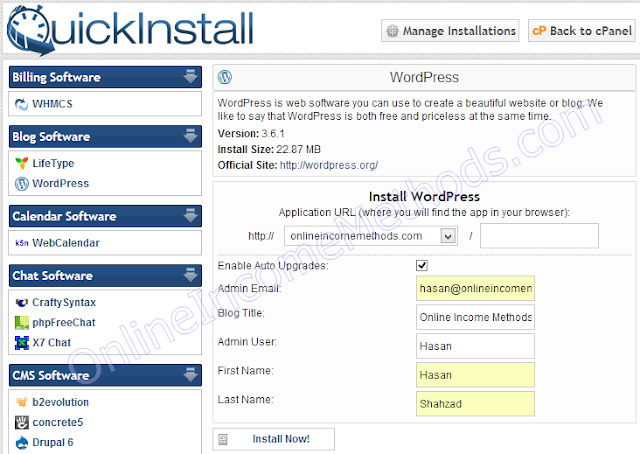
Task: Choose CraftySyntax from Chat Software
Action: coord(64,303)
